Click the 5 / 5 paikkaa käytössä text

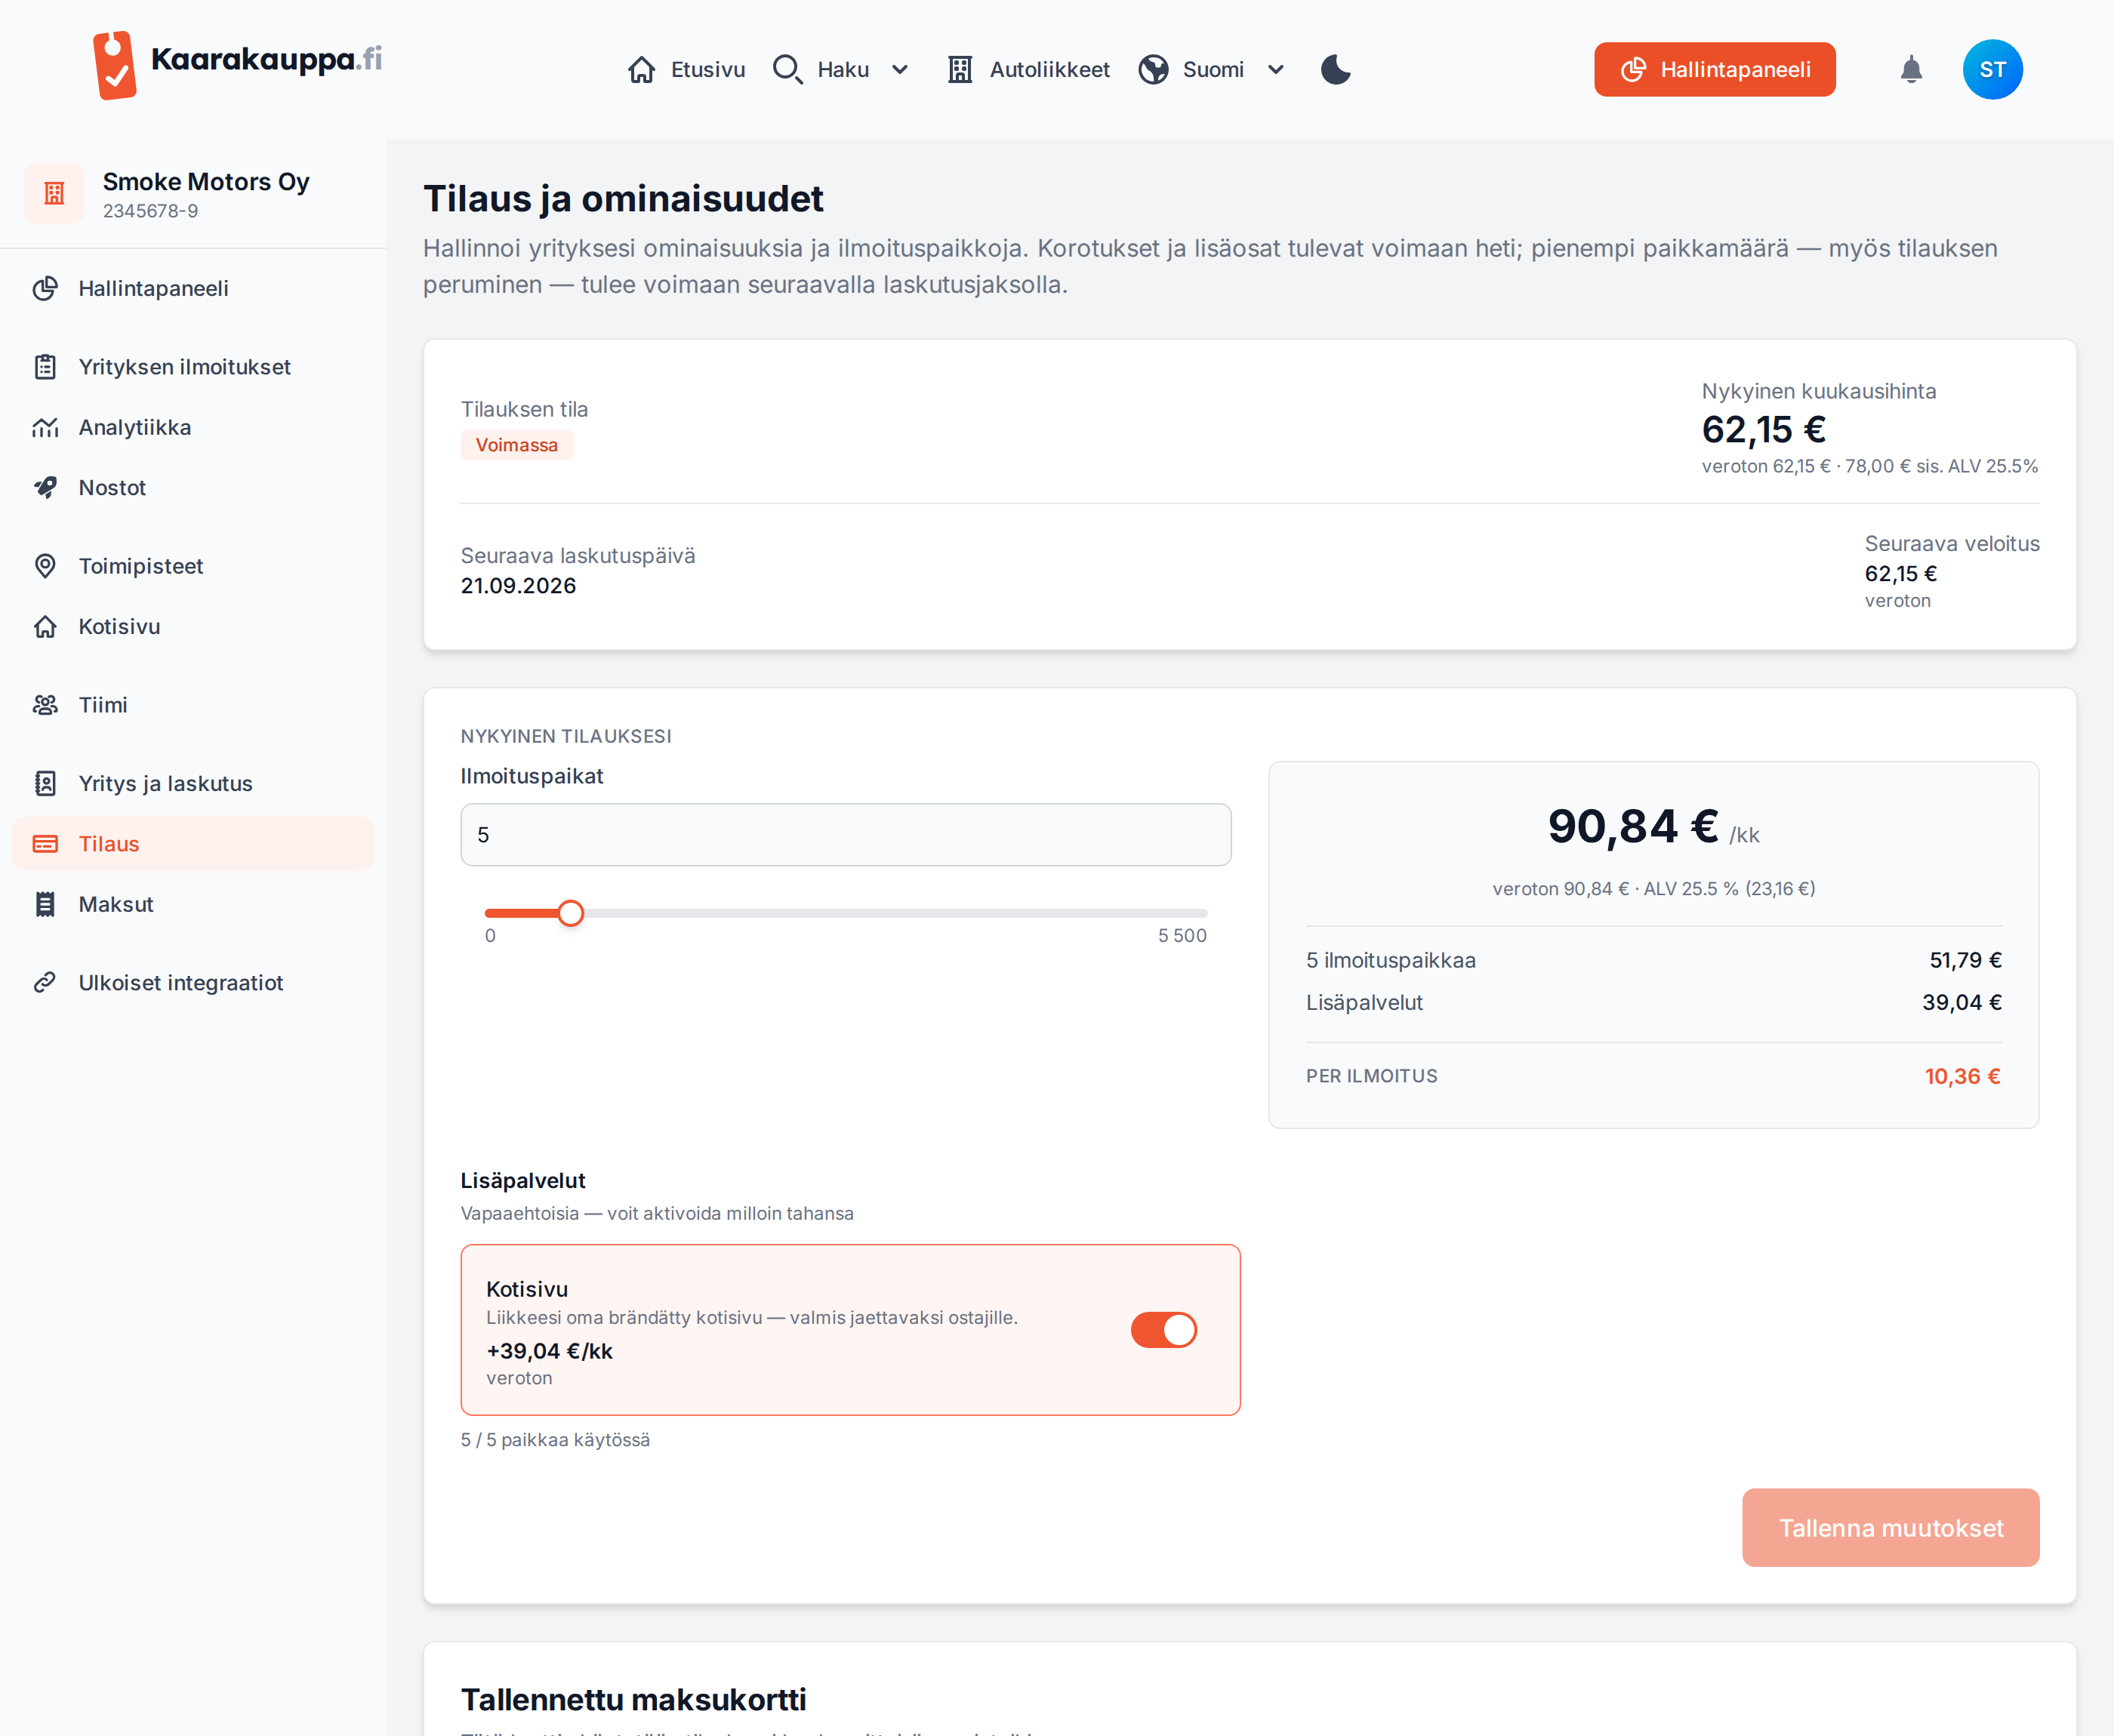555,1440
